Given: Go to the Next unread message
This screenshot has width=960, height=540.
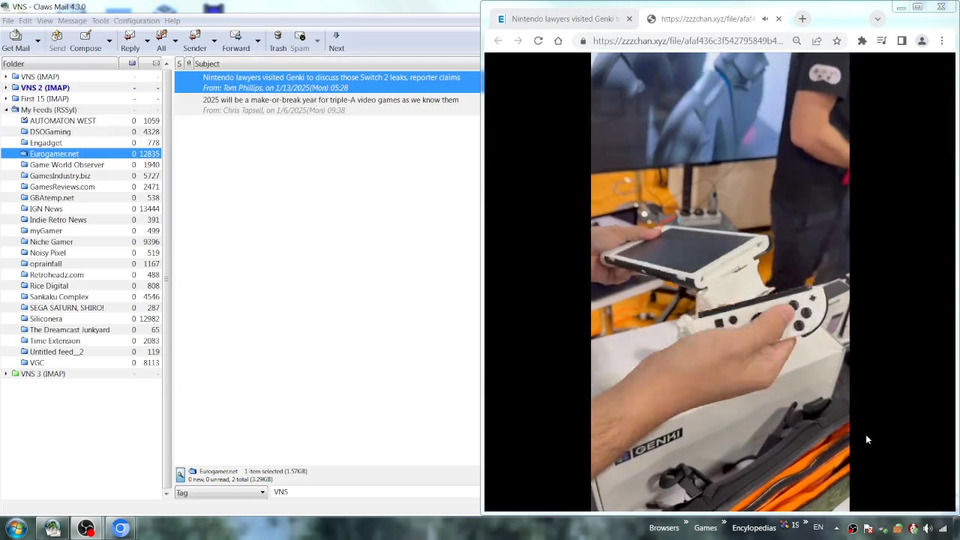Looking at the screenshot, I should click(336, 40).
